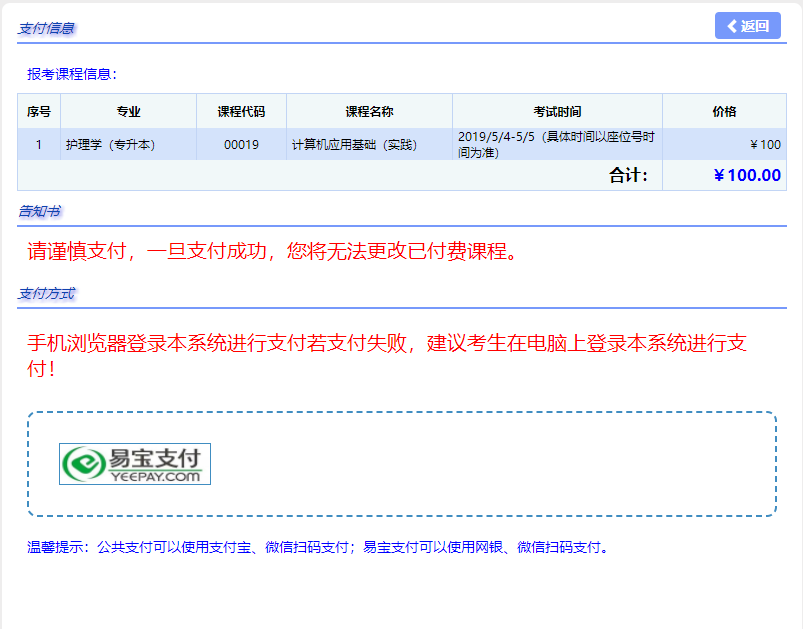Image resolution: width=803 pixels, height=629 pixels.
Task: Select course code 00019 cell
Action: pyautogui.click(x=241, y=145)
